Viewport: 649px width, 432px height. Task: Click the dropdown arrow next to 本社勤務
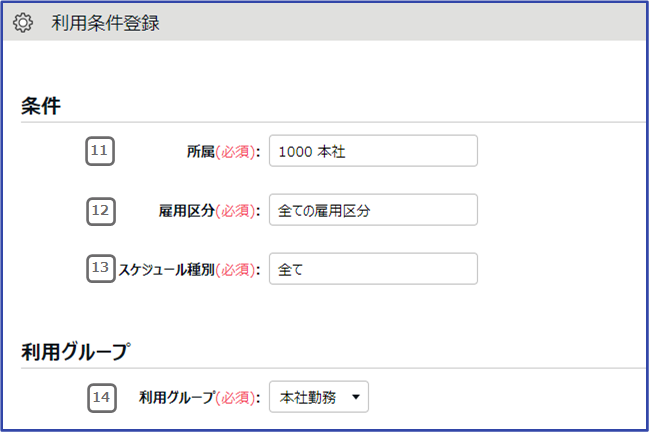tap(355, 397)
